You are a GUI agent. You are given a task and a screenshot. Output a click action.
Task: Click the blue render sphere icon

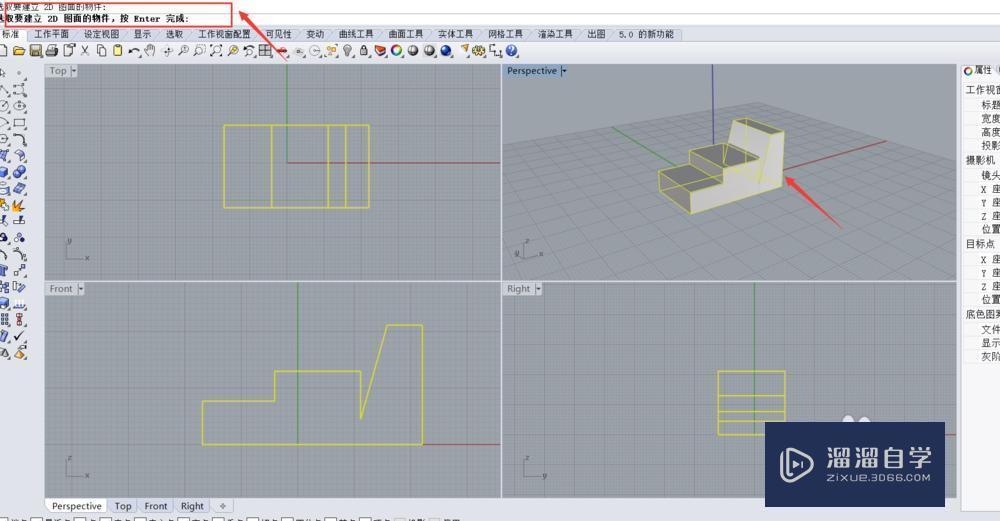click(x=446, y=50)
